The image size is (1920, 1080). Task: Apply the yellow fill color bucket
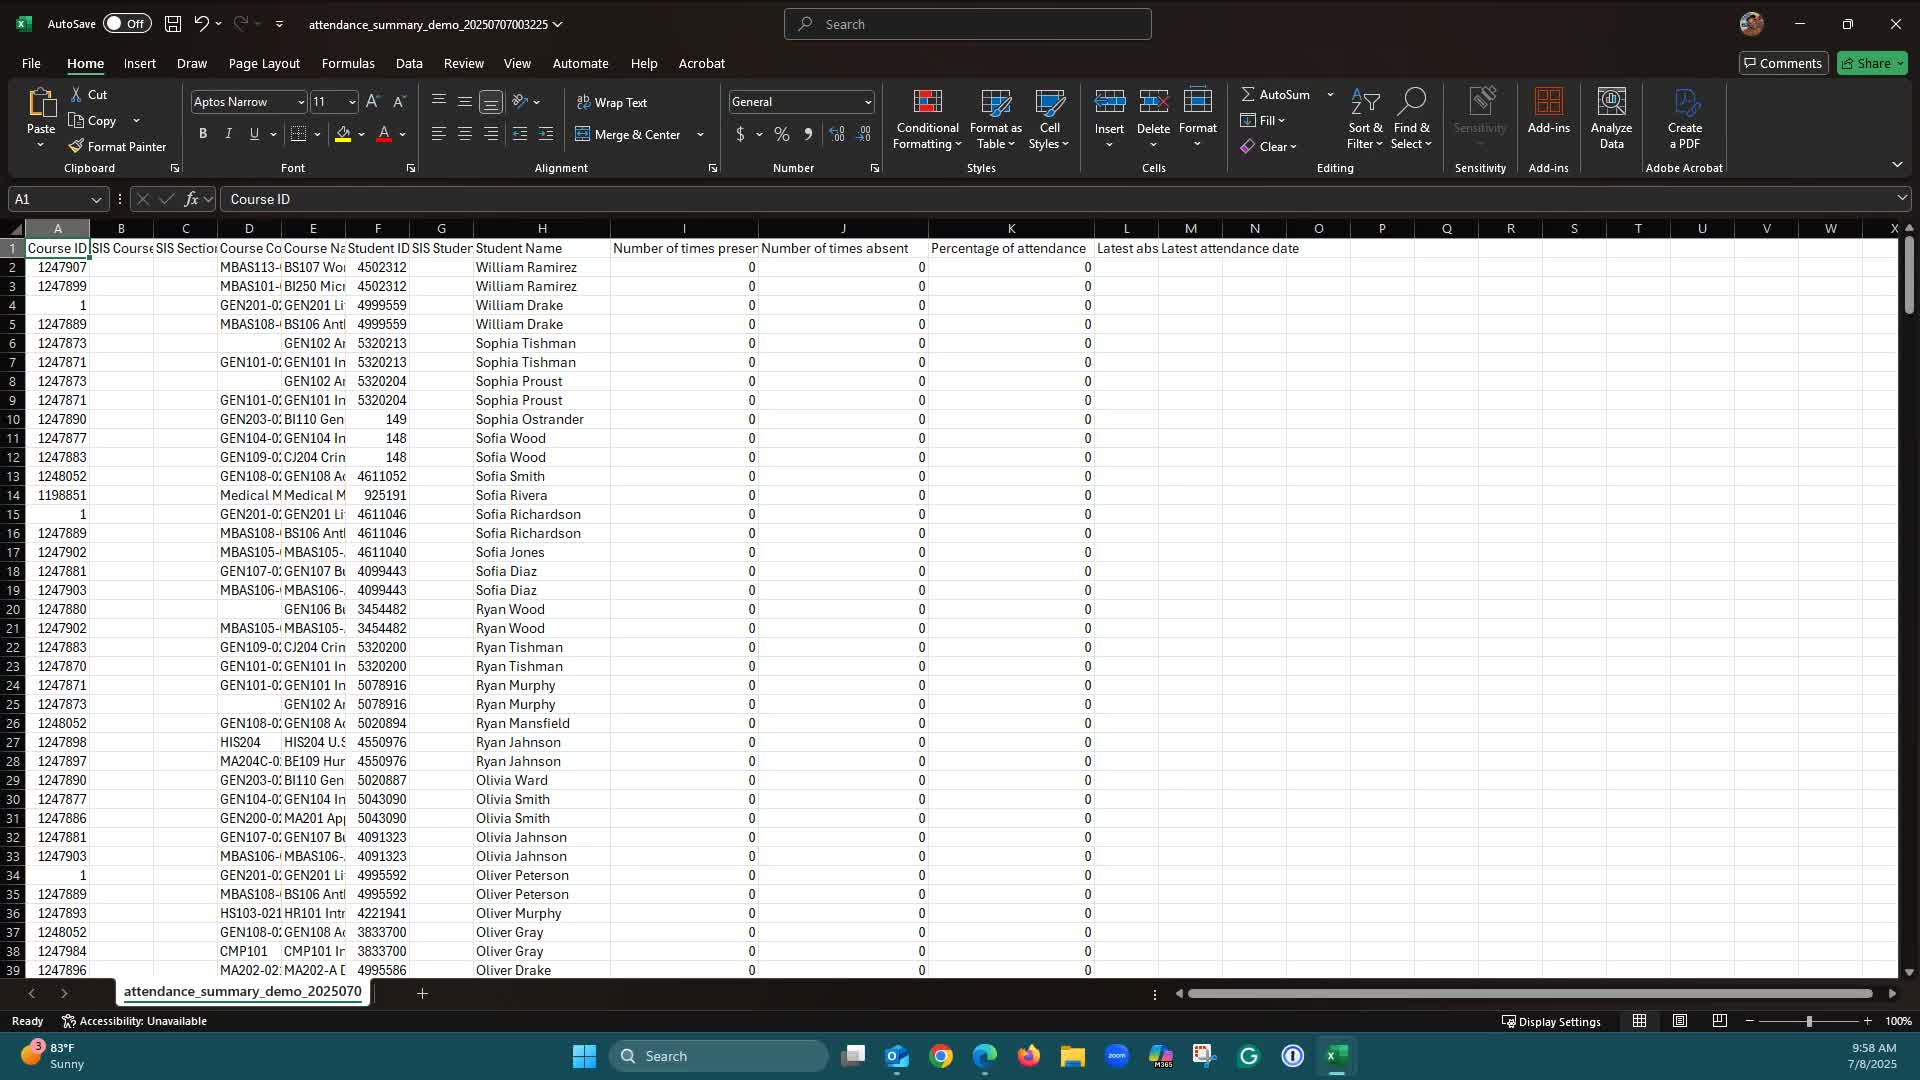coord(343,134)
